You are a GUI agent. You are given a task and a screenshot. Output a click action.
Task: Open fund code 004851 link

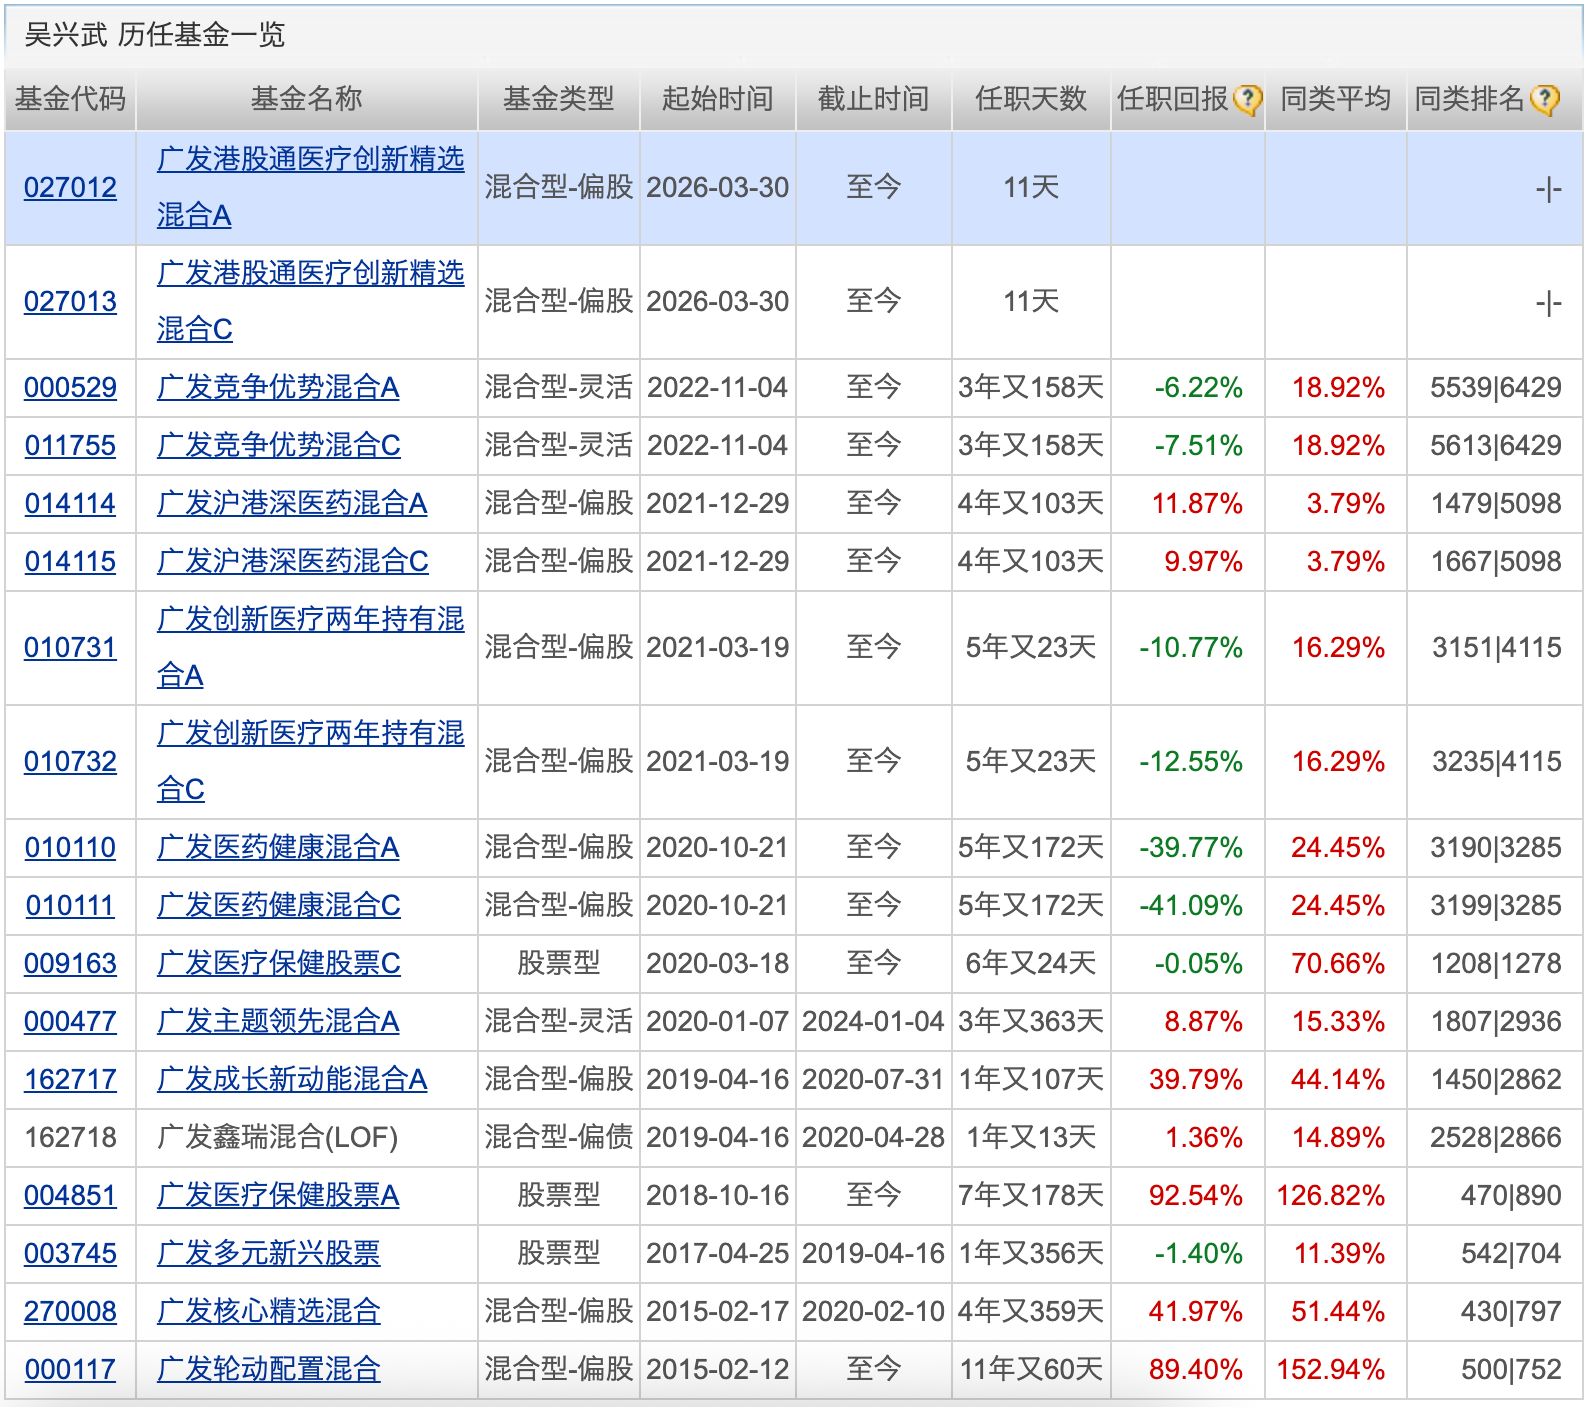70,1196
